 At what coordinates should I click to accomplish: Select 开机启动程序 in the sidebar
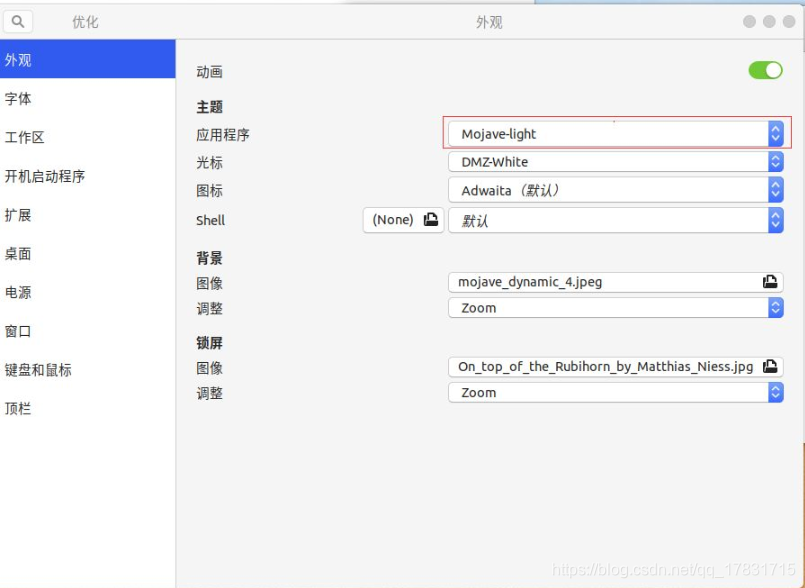[x=87, y=176]
